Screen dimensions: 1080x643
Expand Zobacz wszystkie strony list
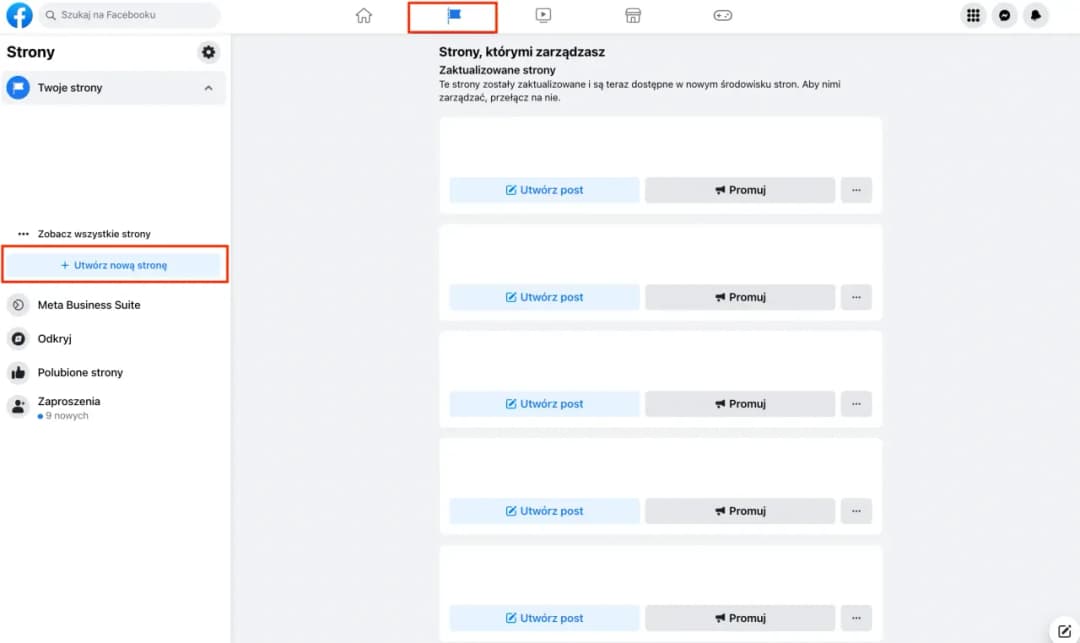pos(93,234)
